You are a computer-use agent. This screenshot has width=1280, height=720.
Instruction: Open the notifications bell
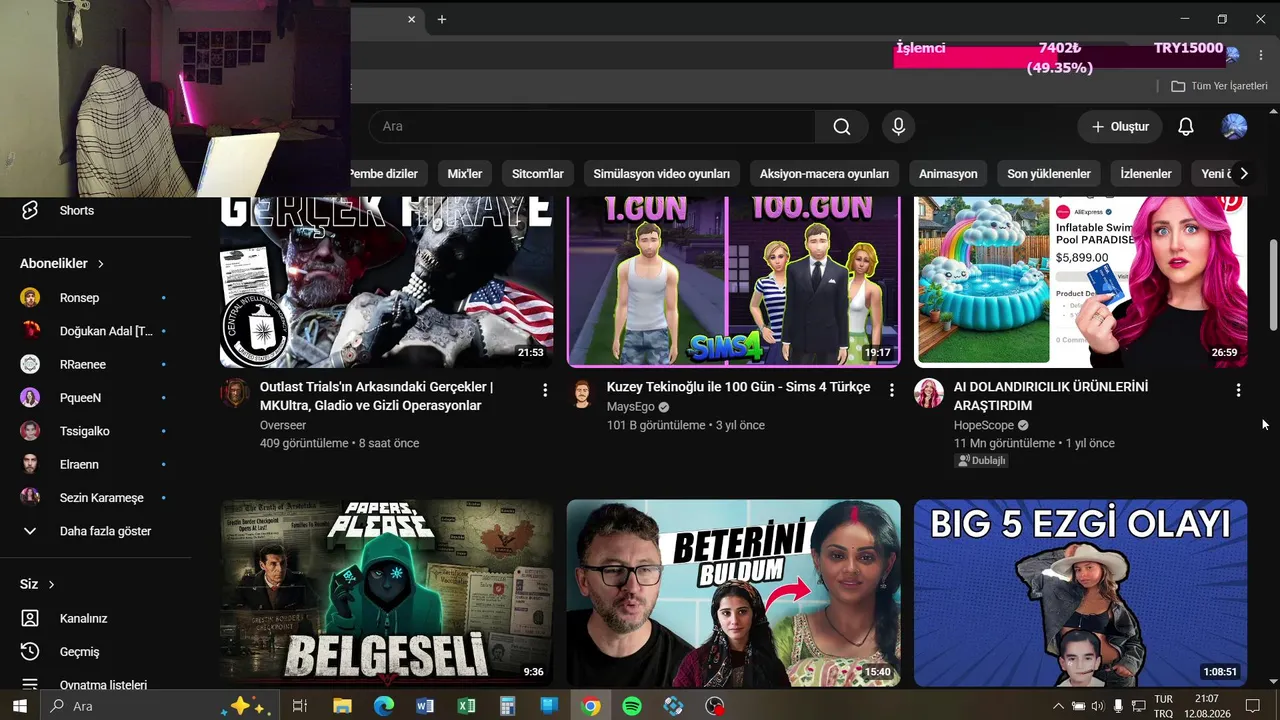click(1185, 127)
